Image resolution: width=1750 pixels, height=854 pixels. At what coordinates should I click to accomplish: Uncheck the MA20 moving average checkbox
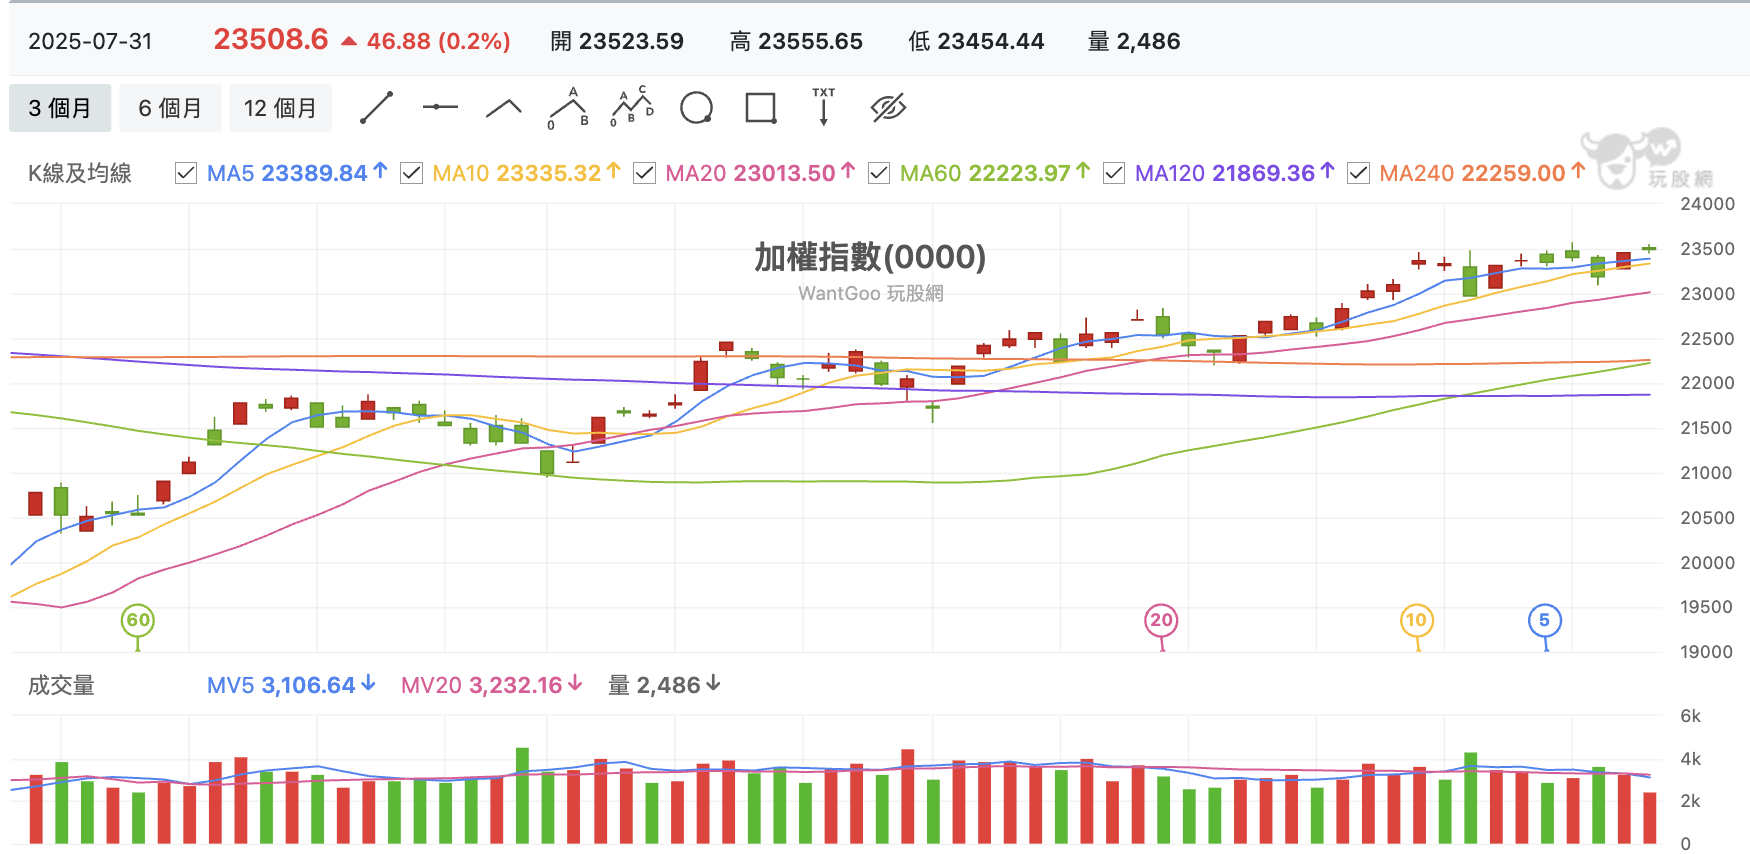click(x=644, y=173)
